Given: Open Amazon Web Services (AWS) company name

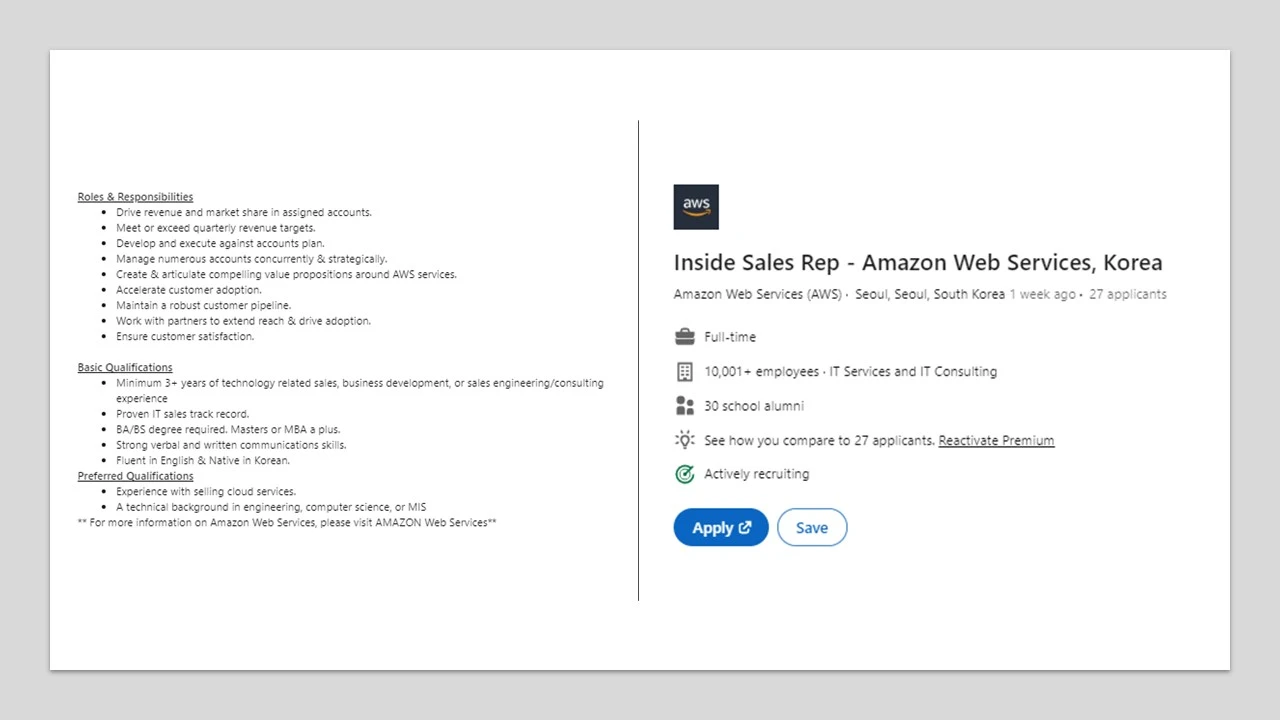Looking at the screenshot, I should tap(757, 294).
